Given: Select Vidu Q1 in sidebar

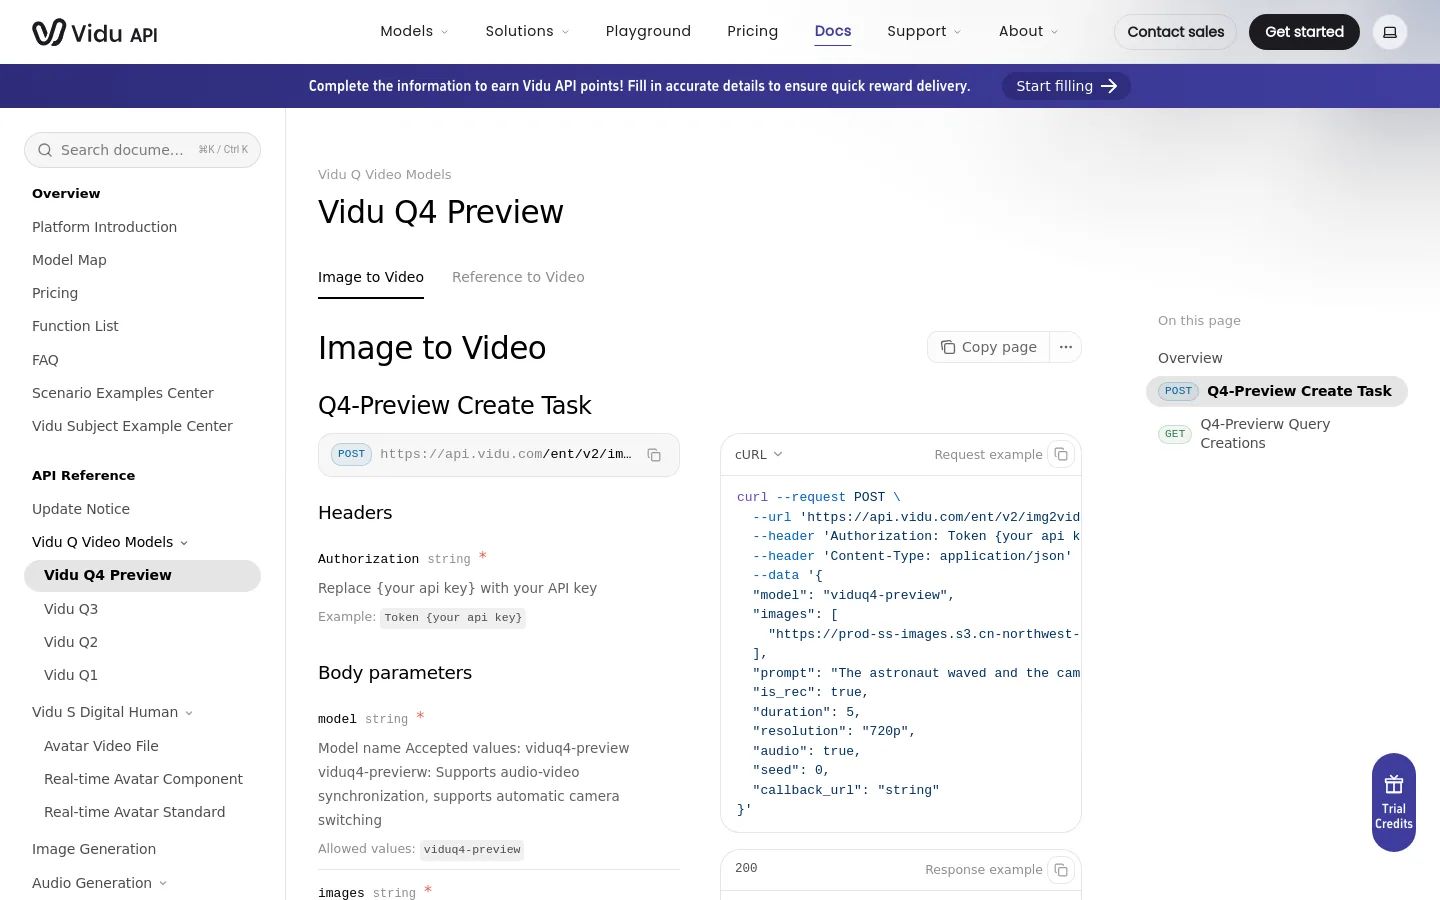Looking at the screenshot, I should (71, 675).
